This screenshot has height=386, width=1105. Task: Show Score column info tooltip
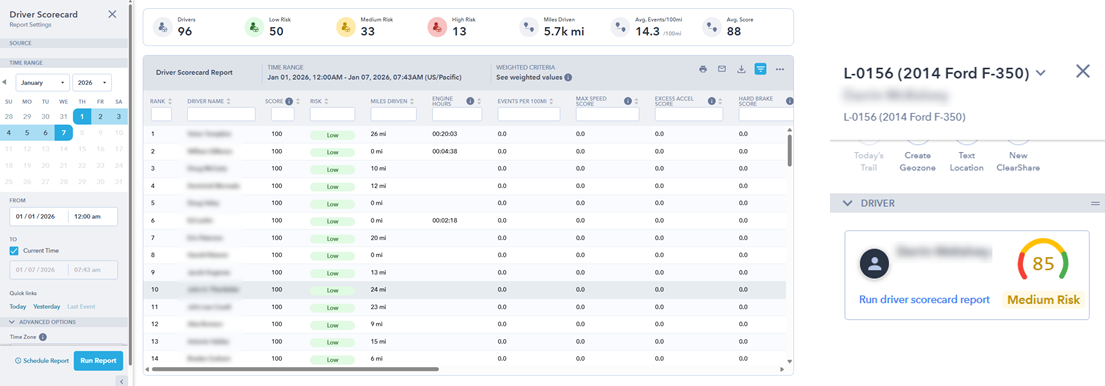tap(290, 101)
